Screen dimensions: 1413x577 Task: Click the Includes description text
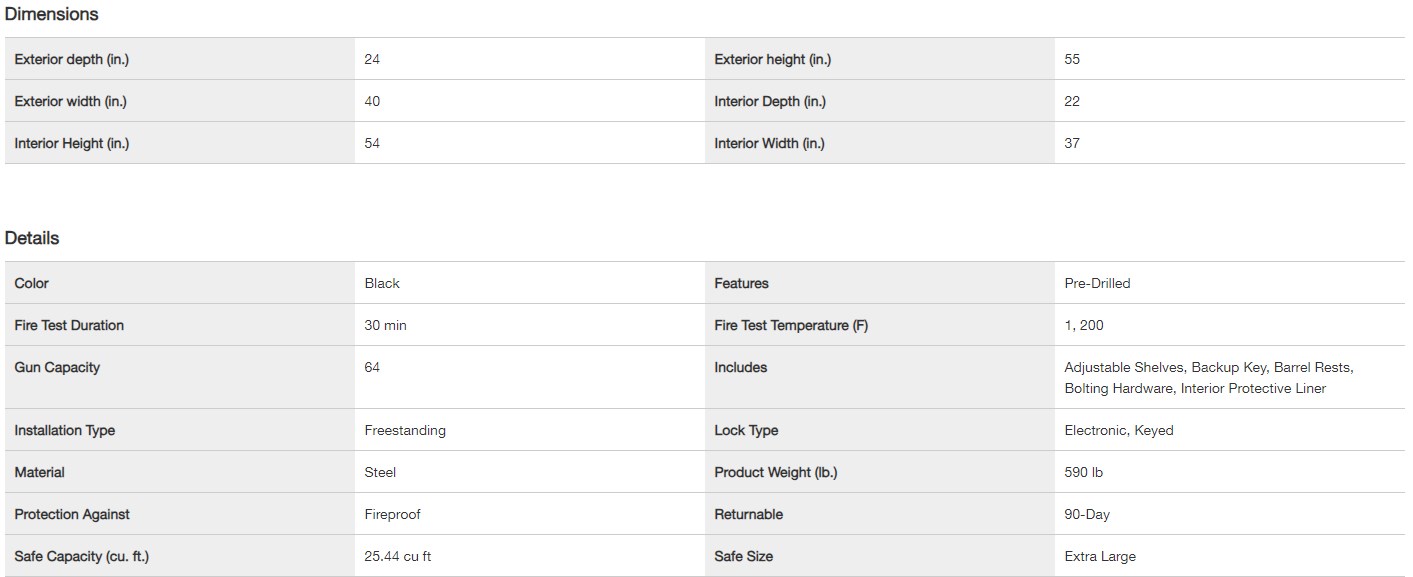click(x=1208, y=377)
